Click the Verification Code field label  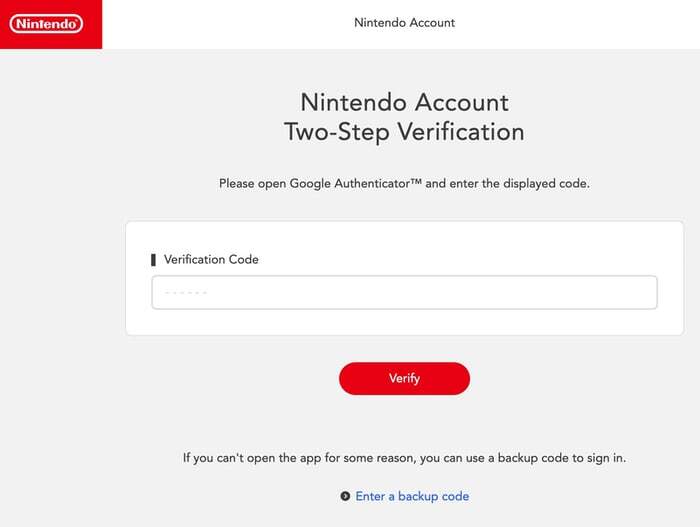(211, 260)
